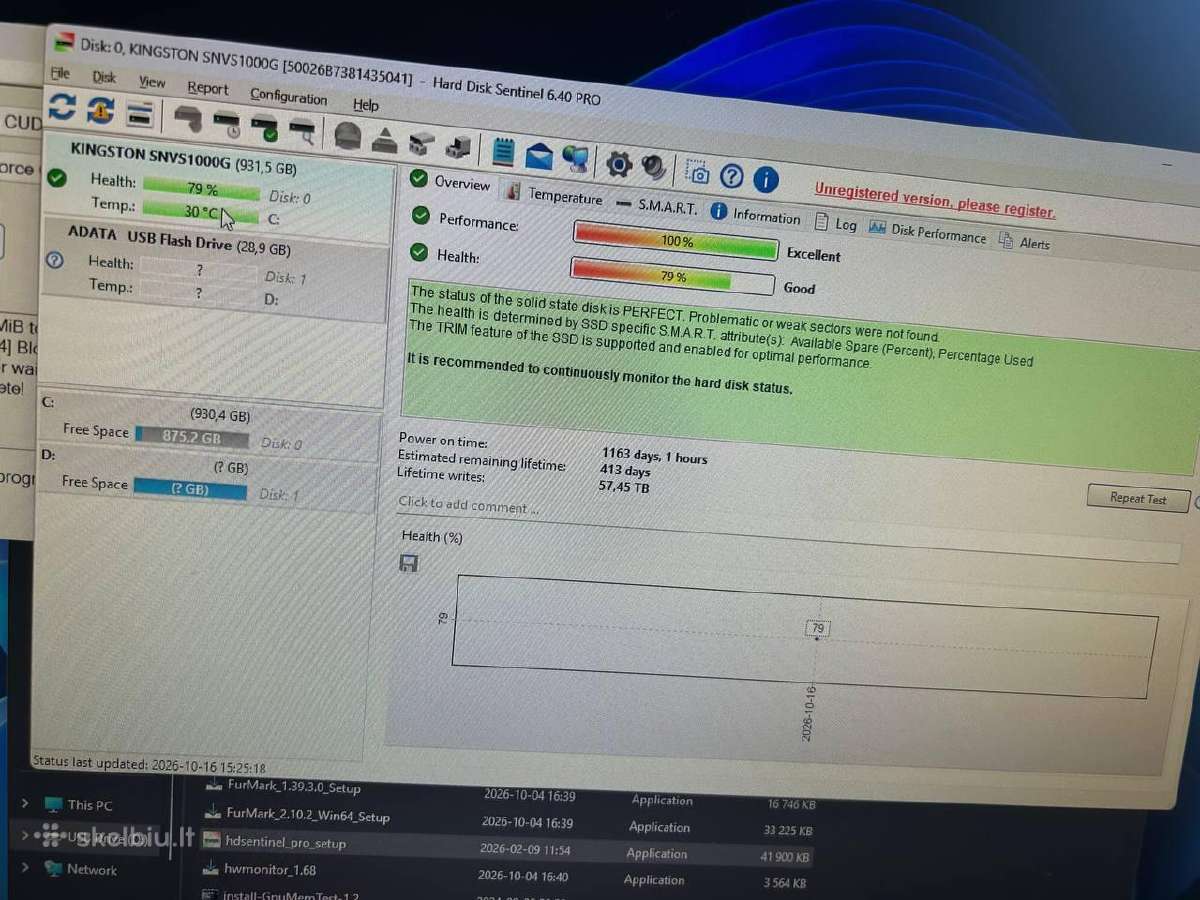
Task: Open the Disk Performance tab
Action: coord(927,232)
